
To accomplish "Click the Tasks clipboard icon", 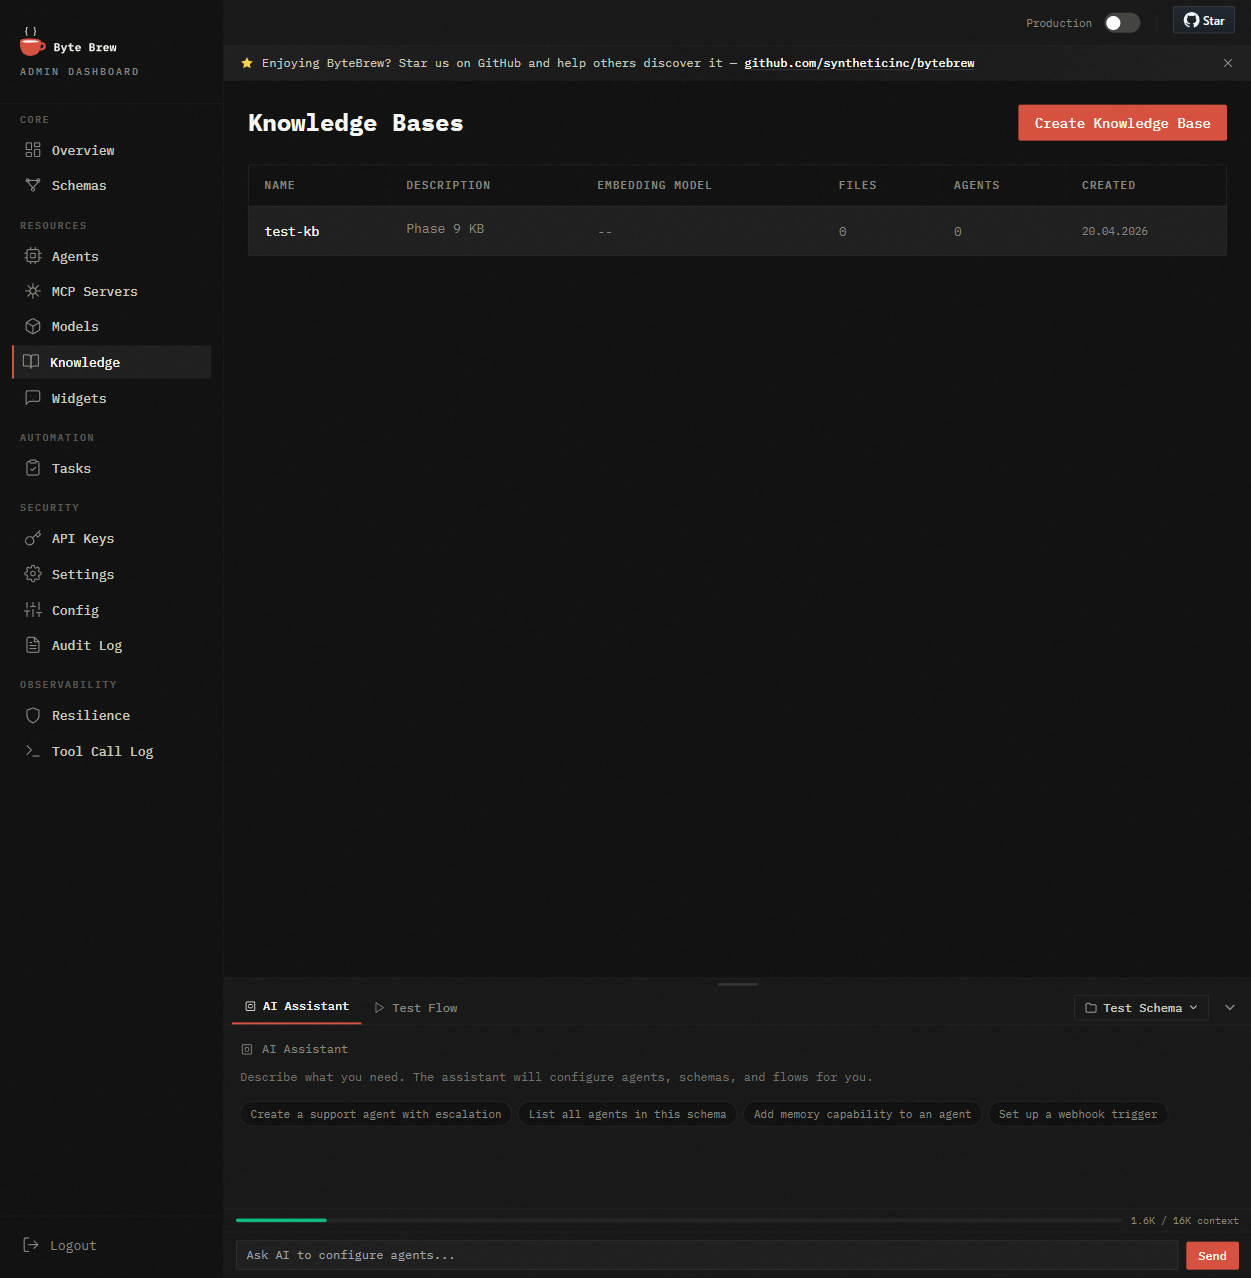I will [x=33, y=468].
